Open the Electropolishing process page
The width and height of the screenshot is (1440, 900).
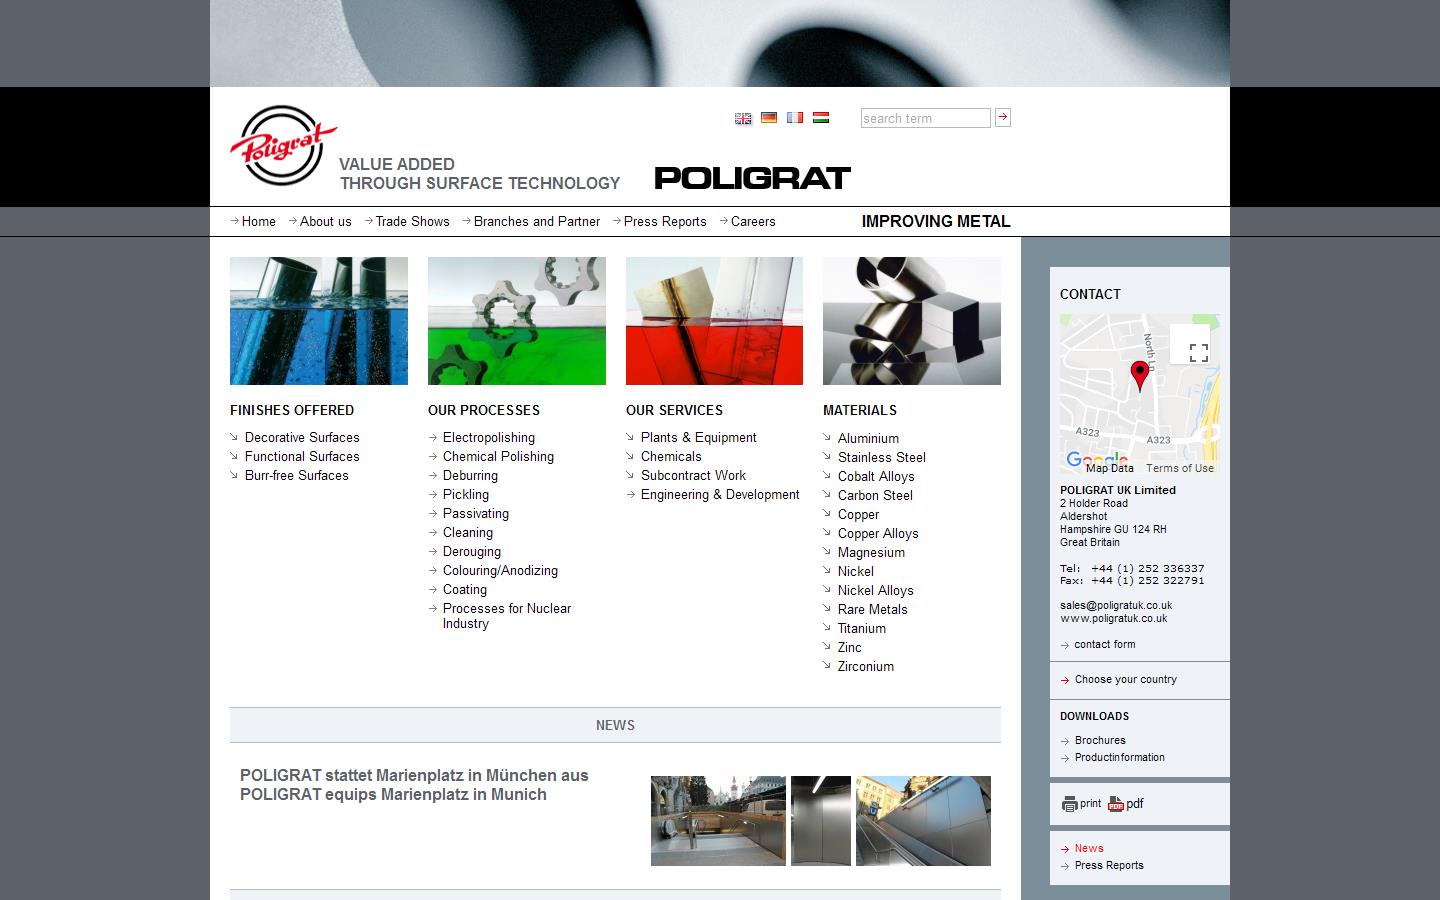pyautogui.click(x=489, y=437)
